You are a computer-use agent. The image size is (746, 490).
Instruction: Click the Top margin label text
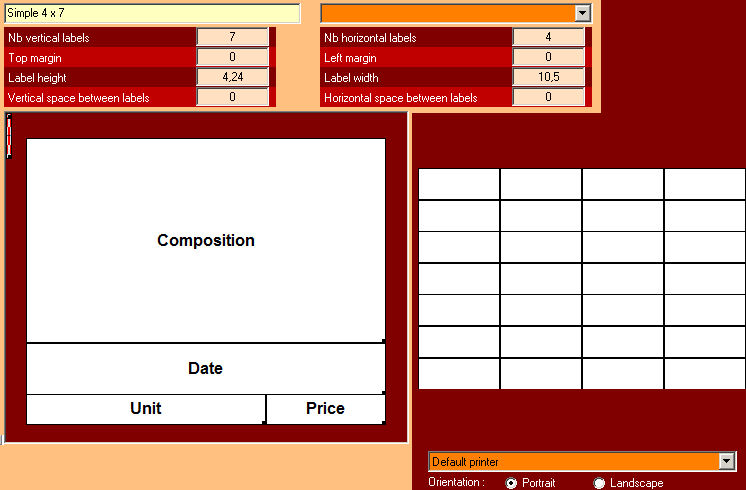point(35,58)
